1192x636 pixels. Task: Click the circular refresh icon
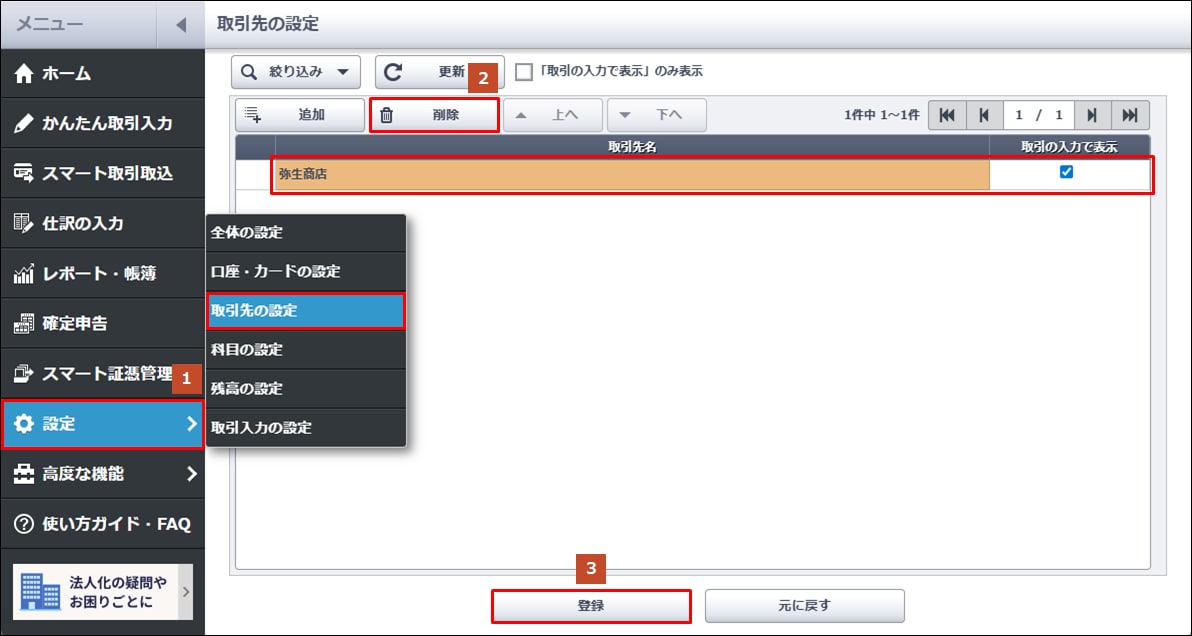click(392, 72)
